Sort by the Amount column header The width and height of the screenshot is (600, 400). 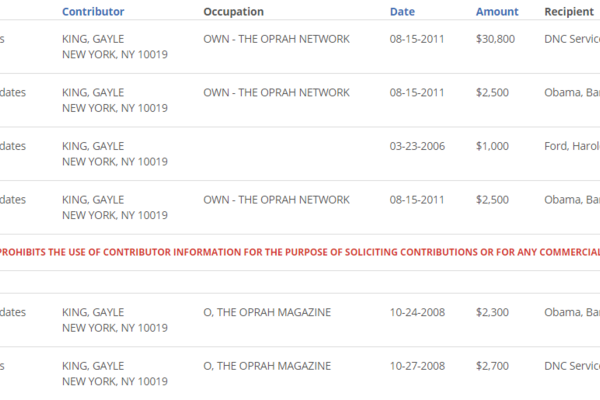(497, 12)
